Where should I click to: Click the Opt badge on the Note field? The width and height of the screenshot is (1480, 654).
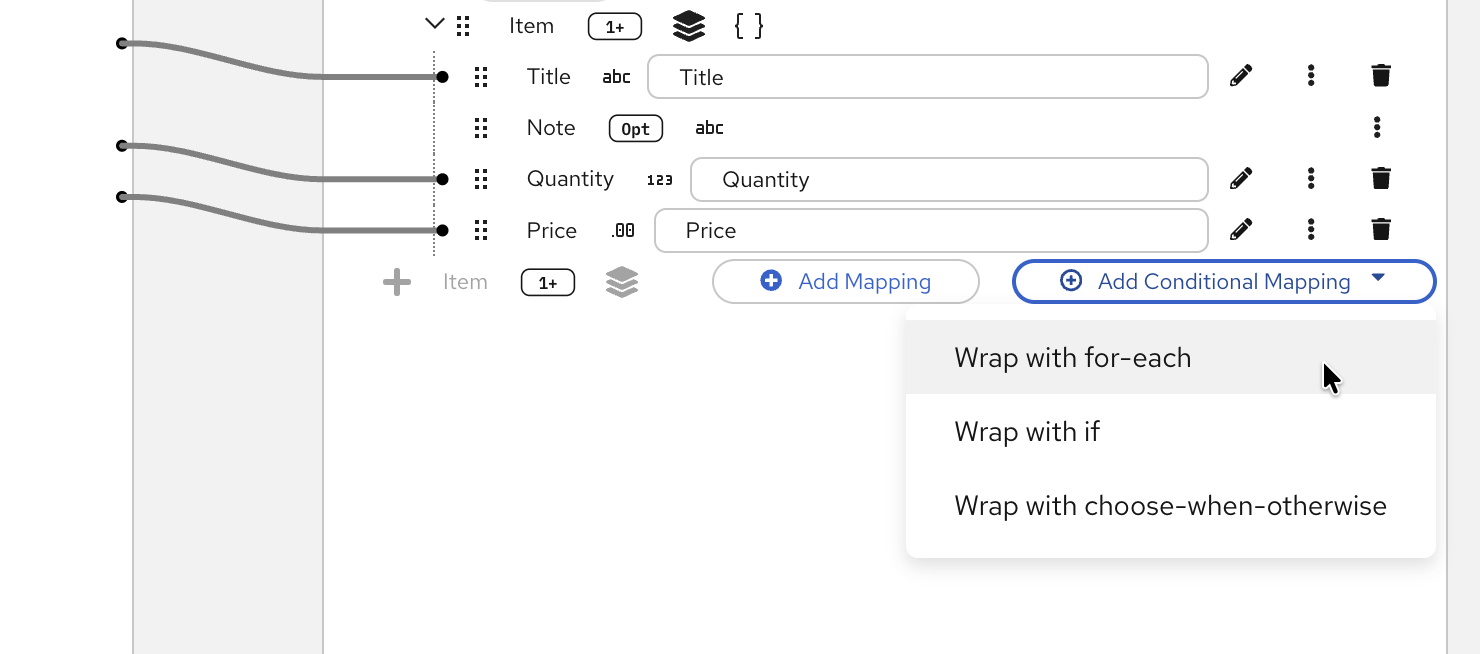point(635,128)
